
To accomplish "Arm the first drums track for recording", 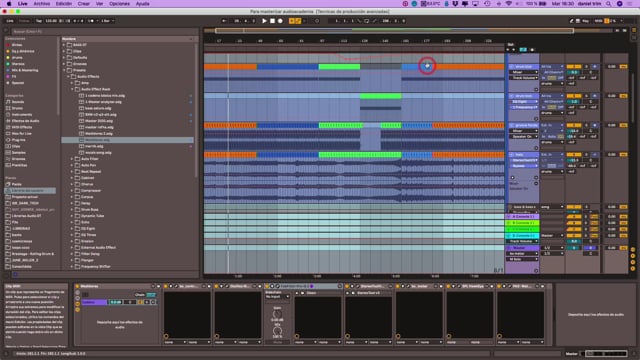I will click(x=595, y=67).
